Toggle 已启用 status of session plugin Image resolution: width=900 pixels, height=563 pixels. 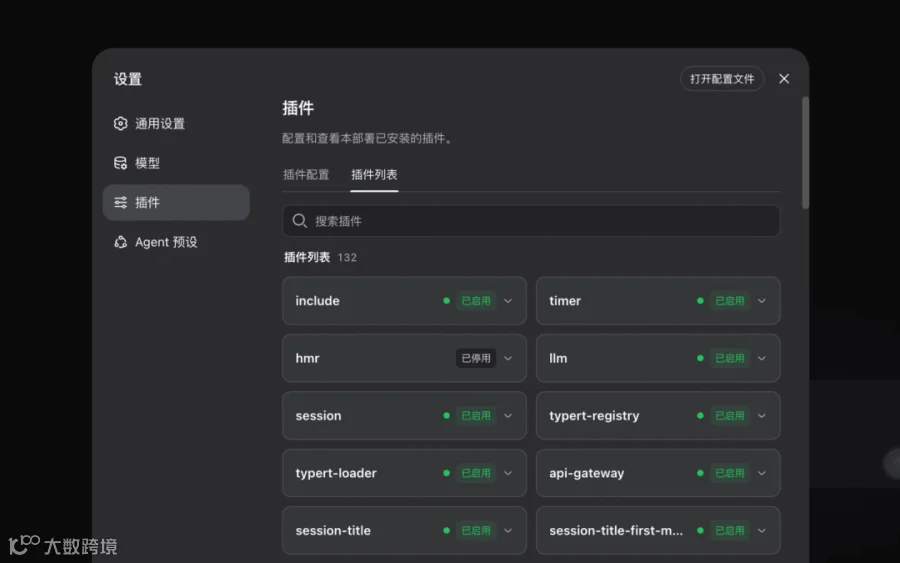coord(476,416)
